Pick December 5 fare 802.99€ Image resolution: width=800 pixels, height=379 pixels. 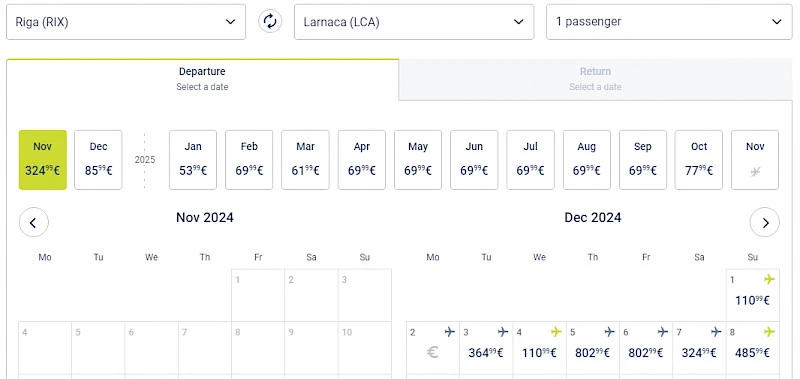tap(592, 352)
